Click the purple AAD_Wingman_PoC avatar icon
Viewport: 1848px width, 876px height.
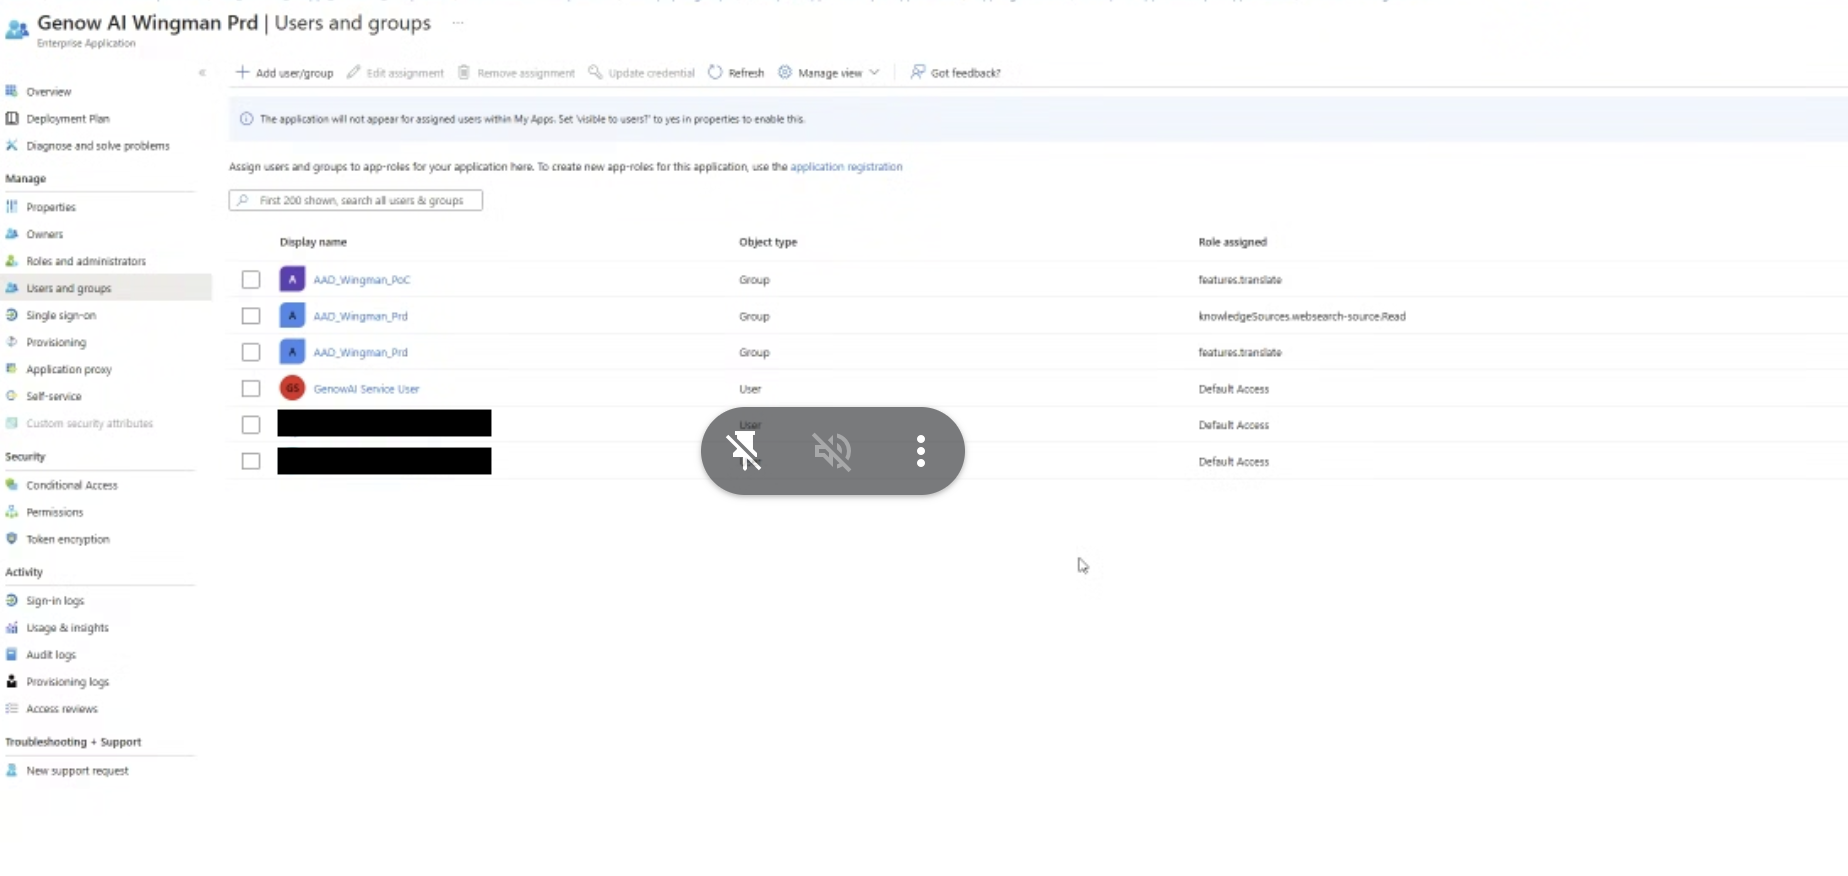[x=292, y=279]
